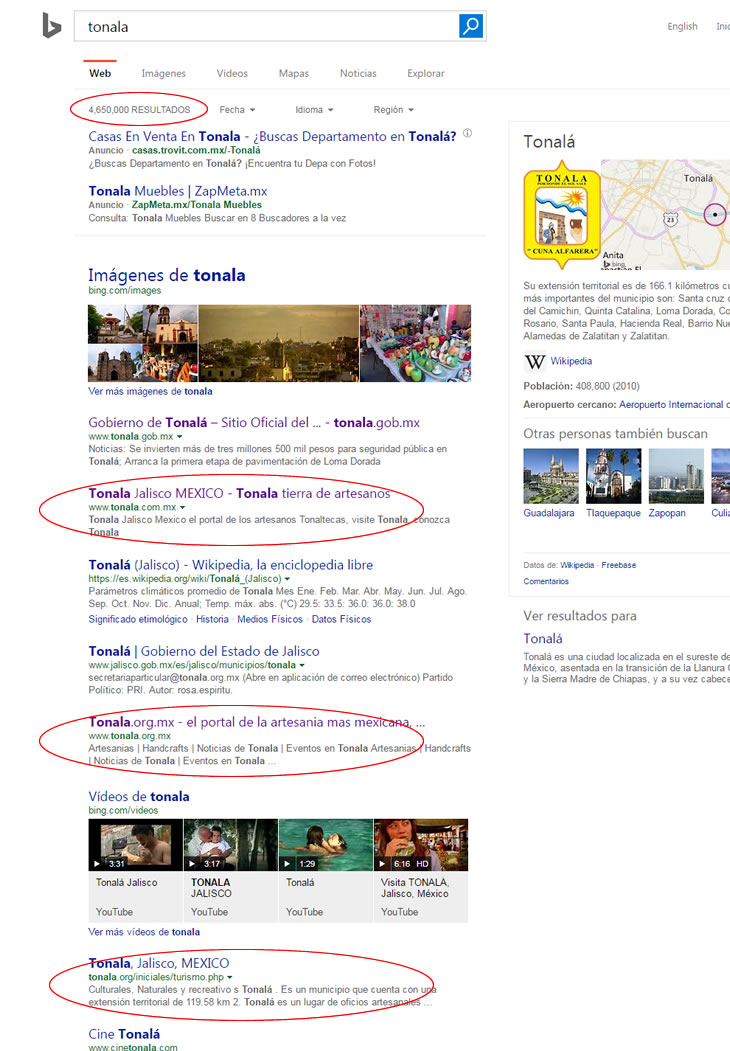
Task: Switch to the Imágenes tab
Action: coord(163,73)
